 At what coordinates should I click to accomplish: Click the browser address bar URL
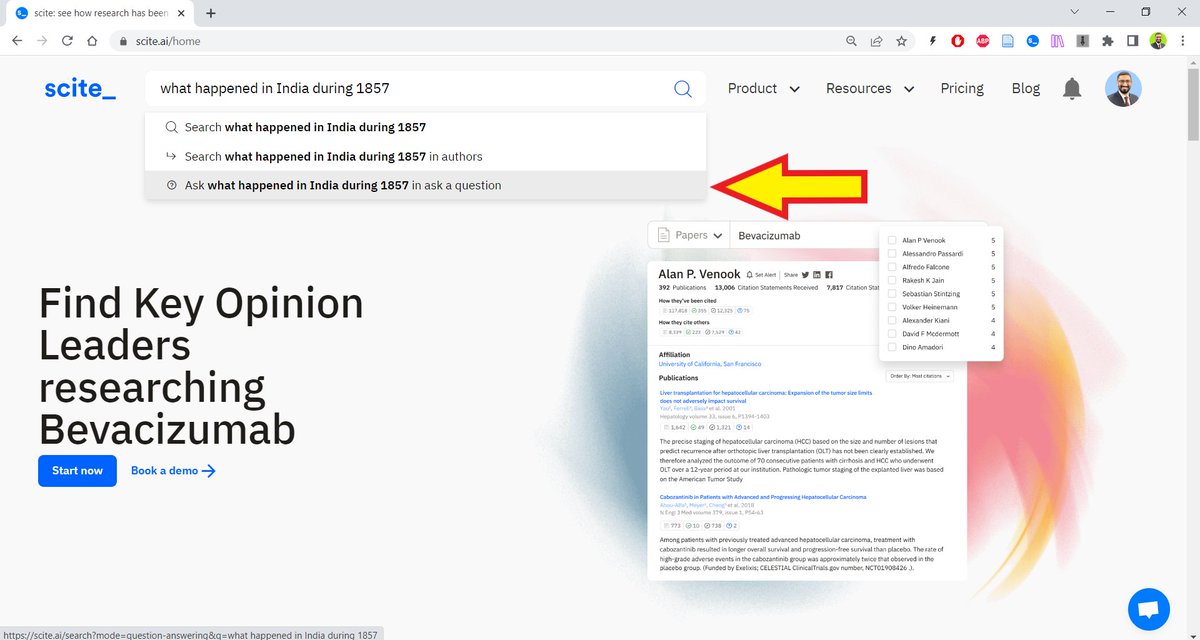[167, 42]
